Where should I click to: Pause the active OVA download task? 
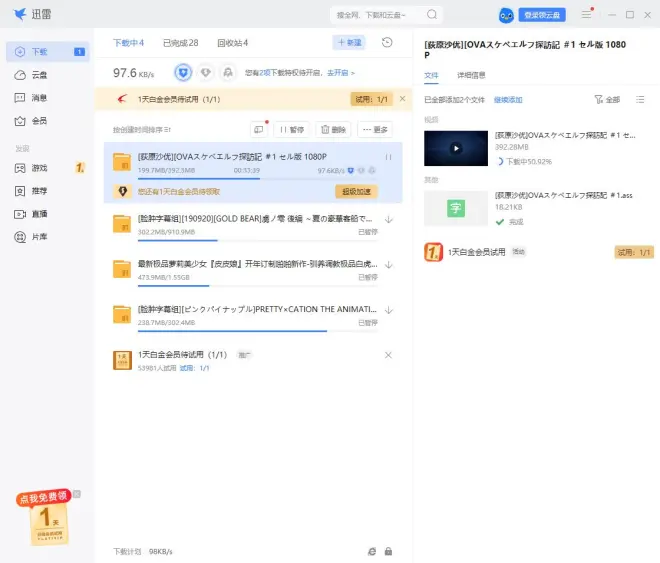pyautogui.click(x=388, y=157)
